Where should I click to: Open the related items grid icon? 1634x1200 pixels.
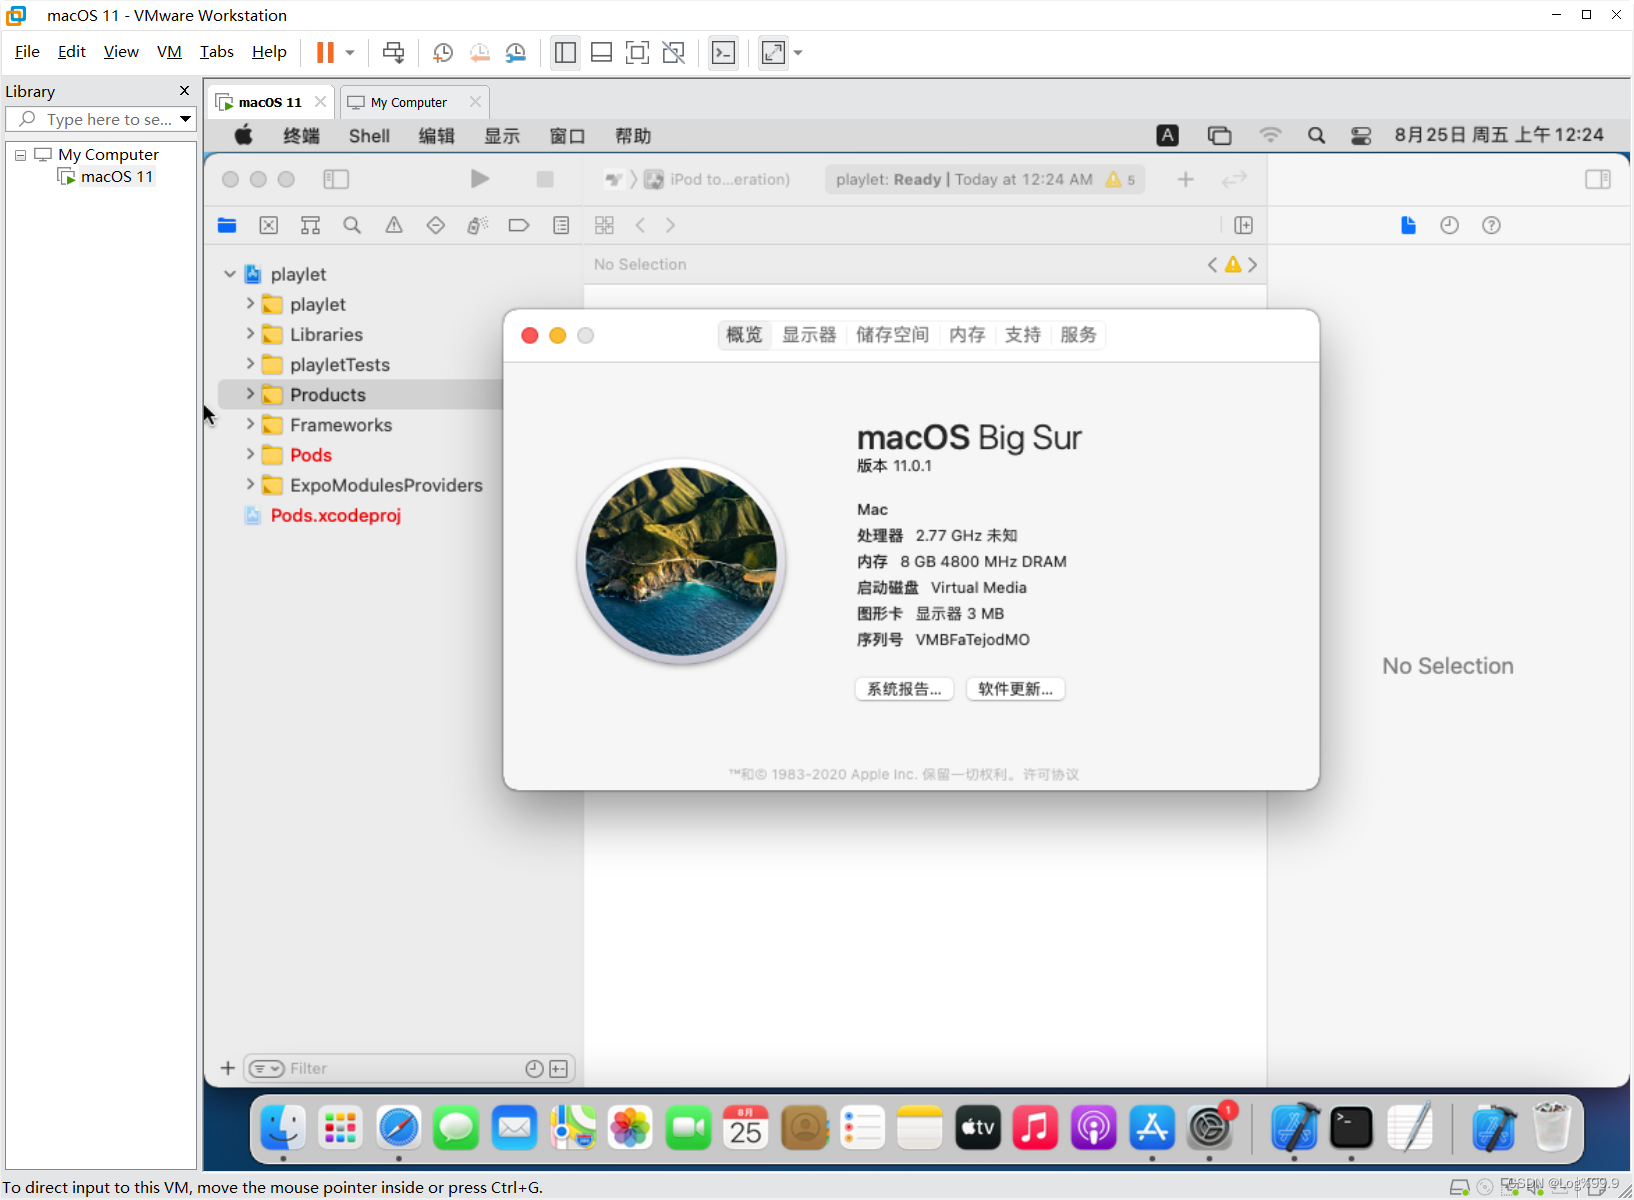(x=604, y=225)
